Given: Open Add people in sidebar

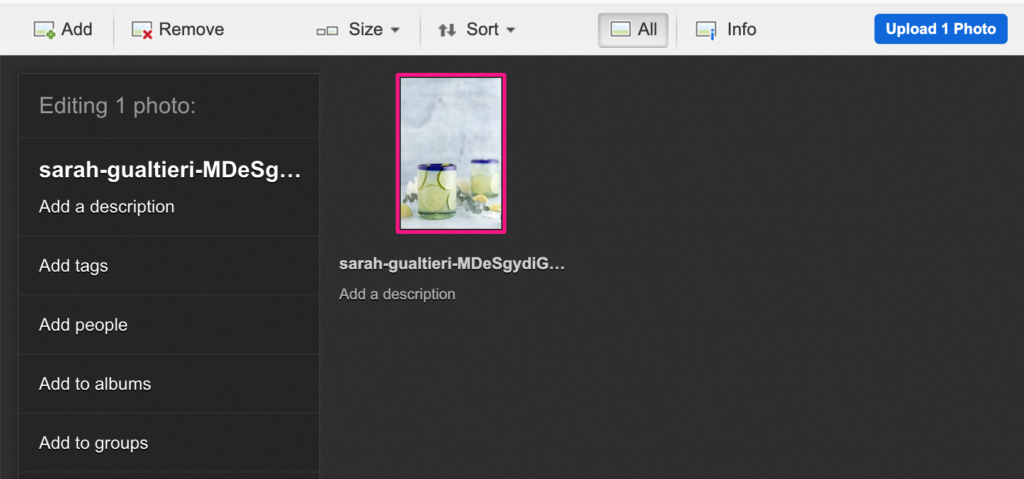Looking at the screenshot, I should [168, 325].
